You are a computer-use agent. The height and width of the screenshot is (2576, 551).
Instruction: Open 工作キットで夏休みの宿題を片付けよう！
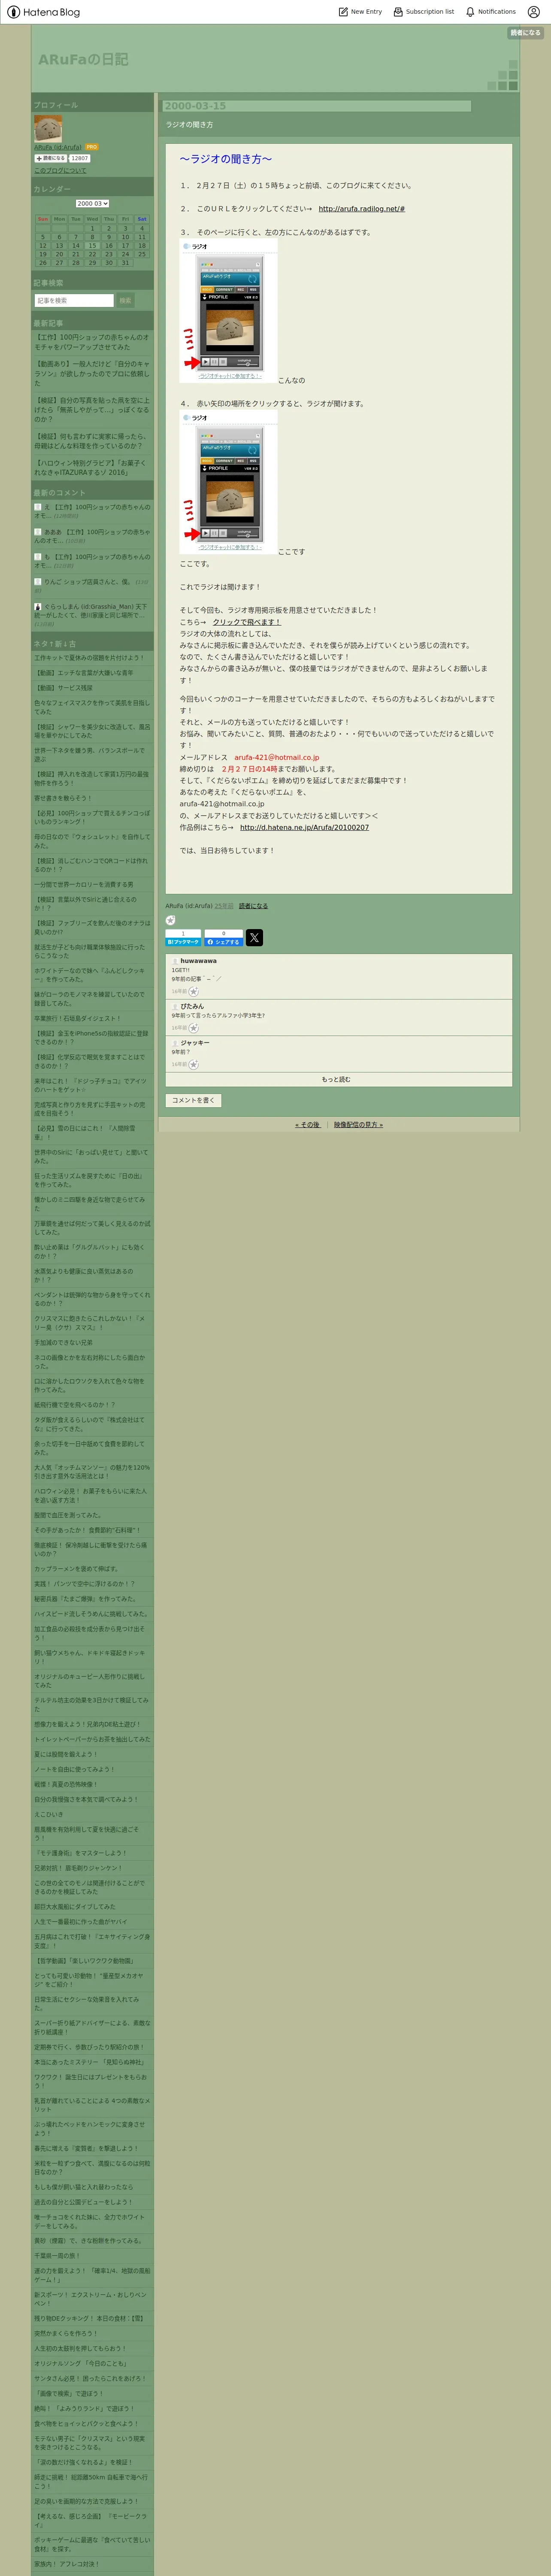89,658
